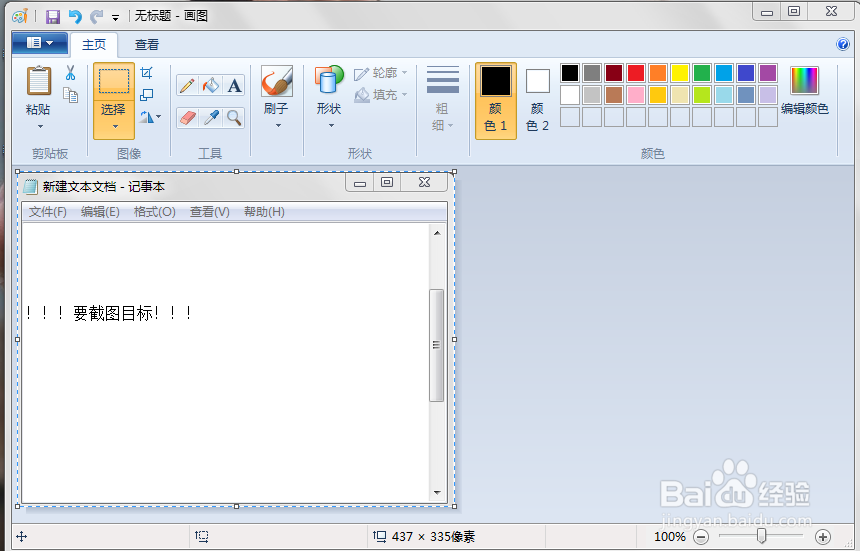Click the zoom out minus button
This screenshot has height=551, width=860.
pos(701,537)
